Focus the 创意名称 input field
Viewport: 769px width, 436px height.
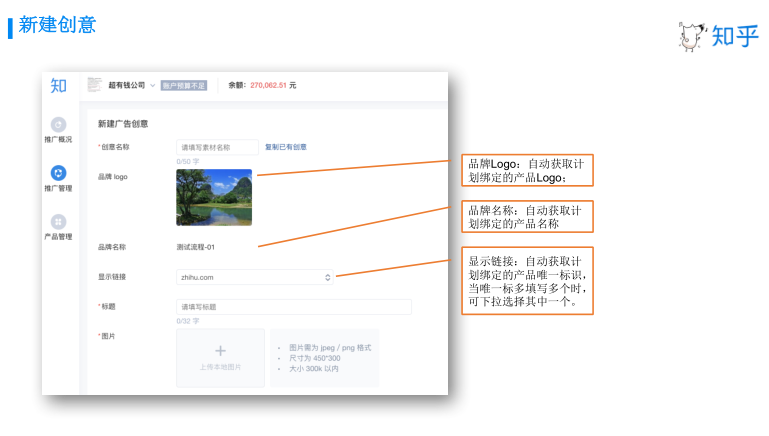217,147
